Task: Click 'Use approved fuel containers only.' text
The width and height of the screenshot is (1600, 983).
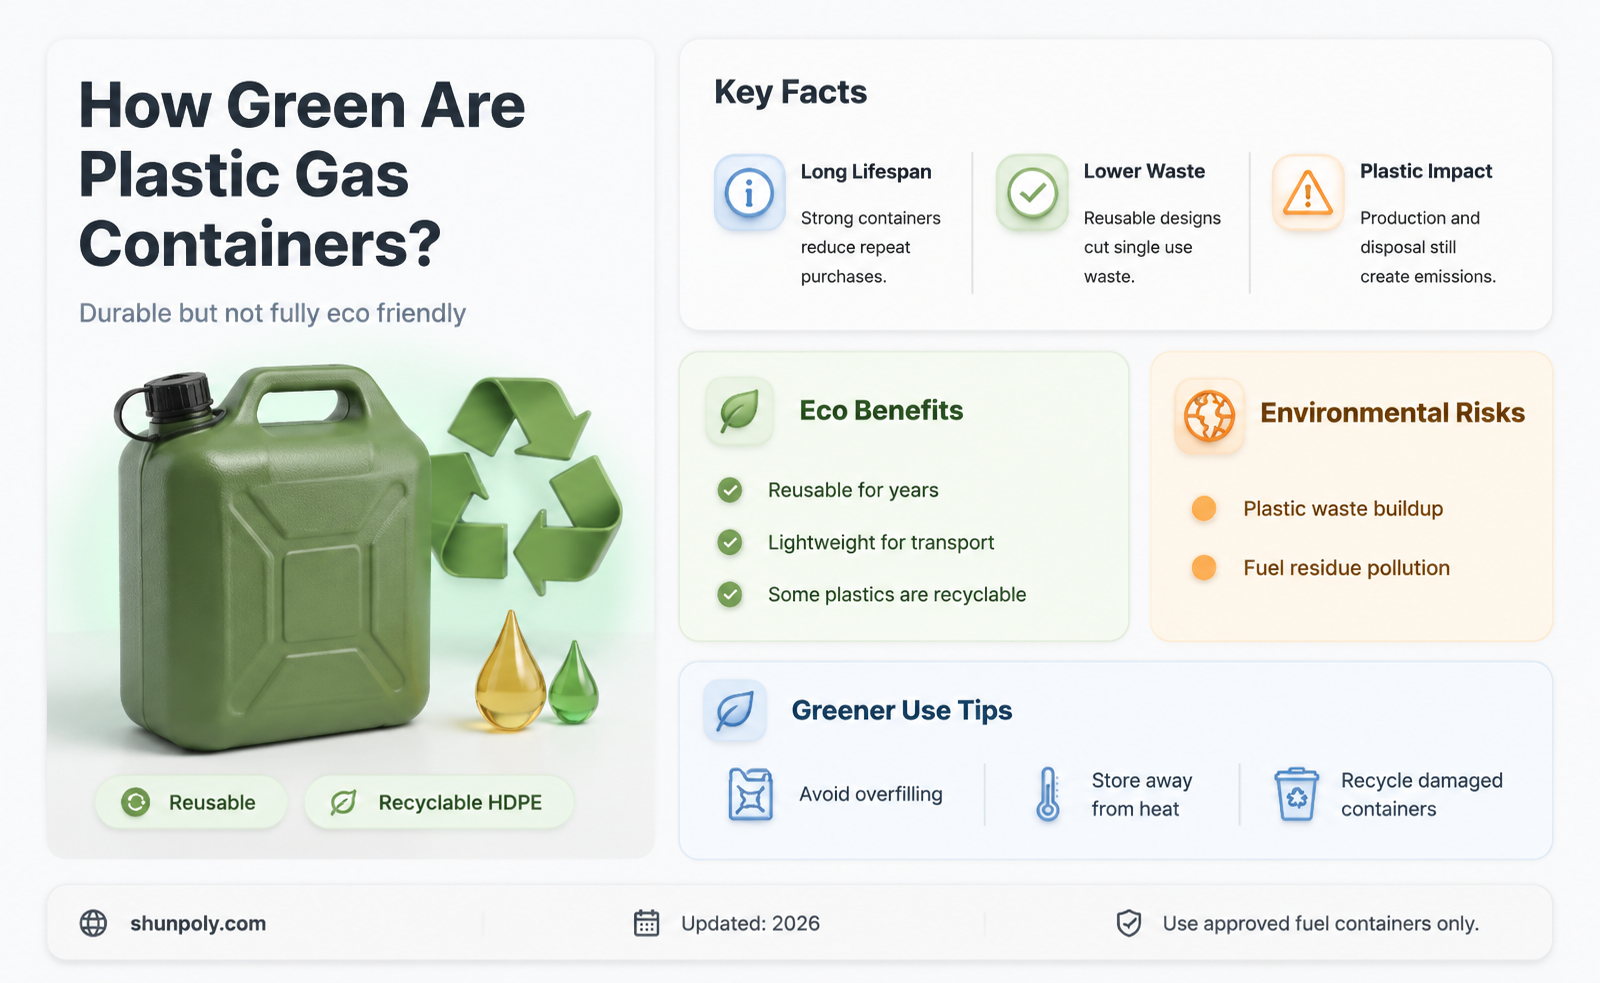Action: [x=1320, y=923]
